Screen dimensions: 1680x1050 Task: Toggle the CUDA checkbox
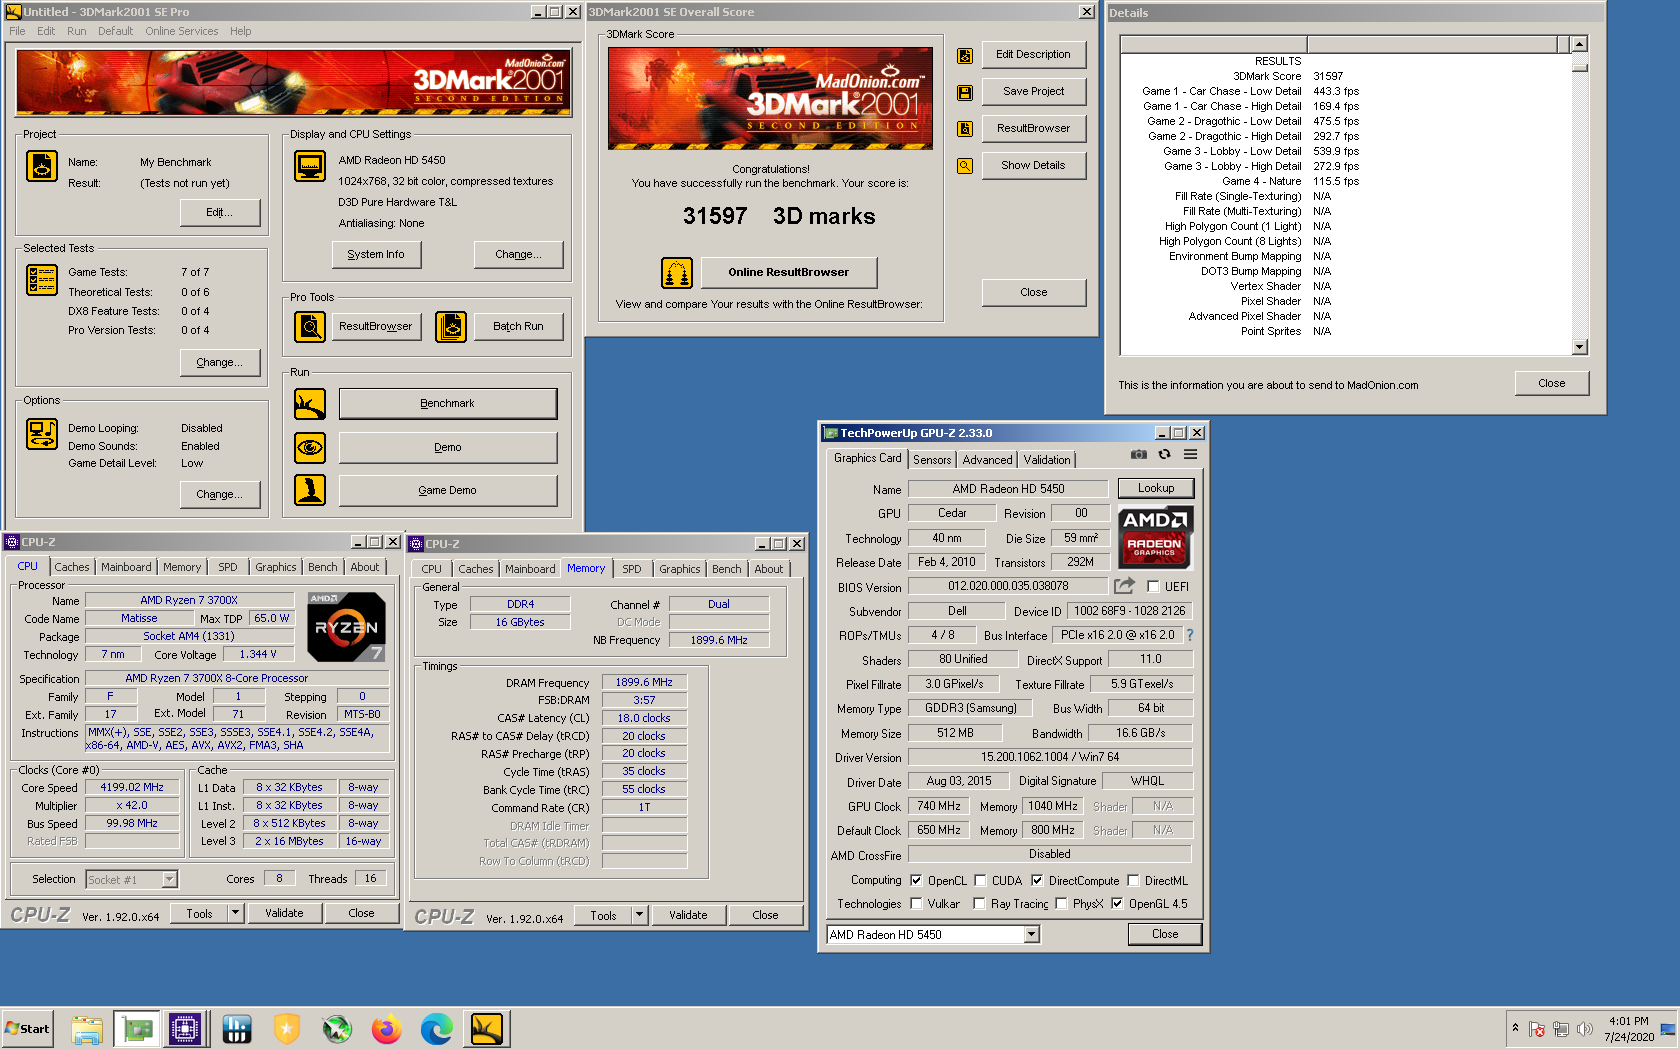tap(980, 881)
